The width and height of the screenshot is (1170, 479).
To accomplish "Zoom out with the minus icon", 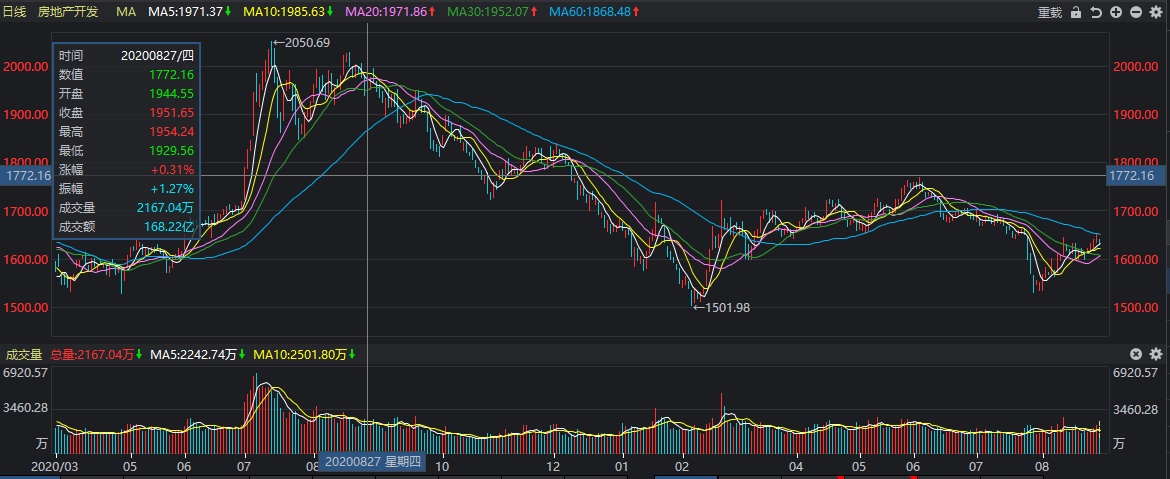I will click(1135, 12).
